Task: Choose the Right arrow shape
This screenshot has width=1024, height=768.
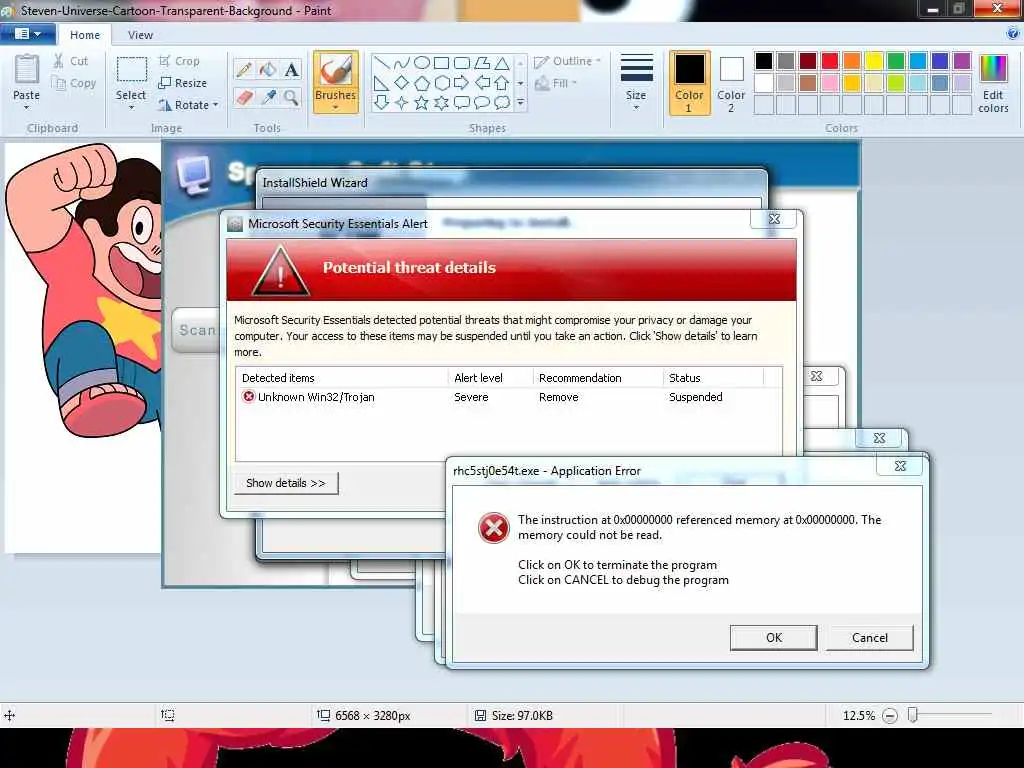Action: [x=462, y=83]
